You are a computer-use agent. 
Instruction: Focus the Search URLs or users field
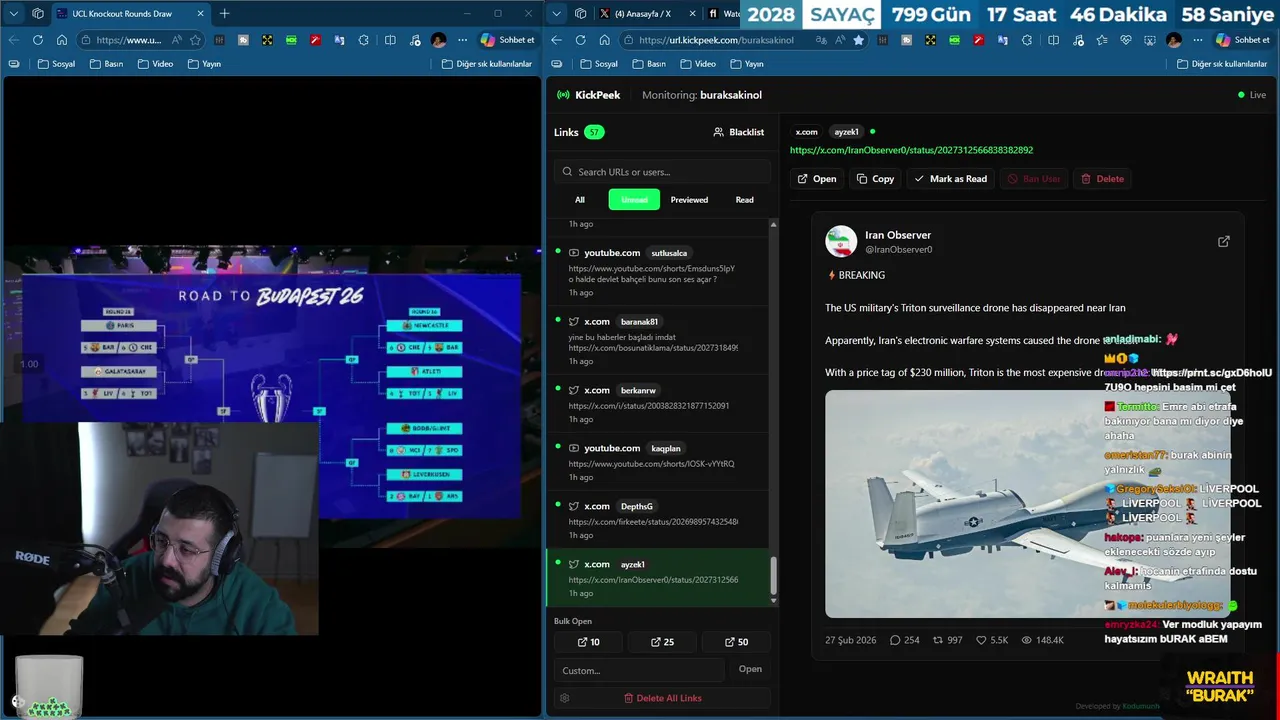tap(662, 172)
